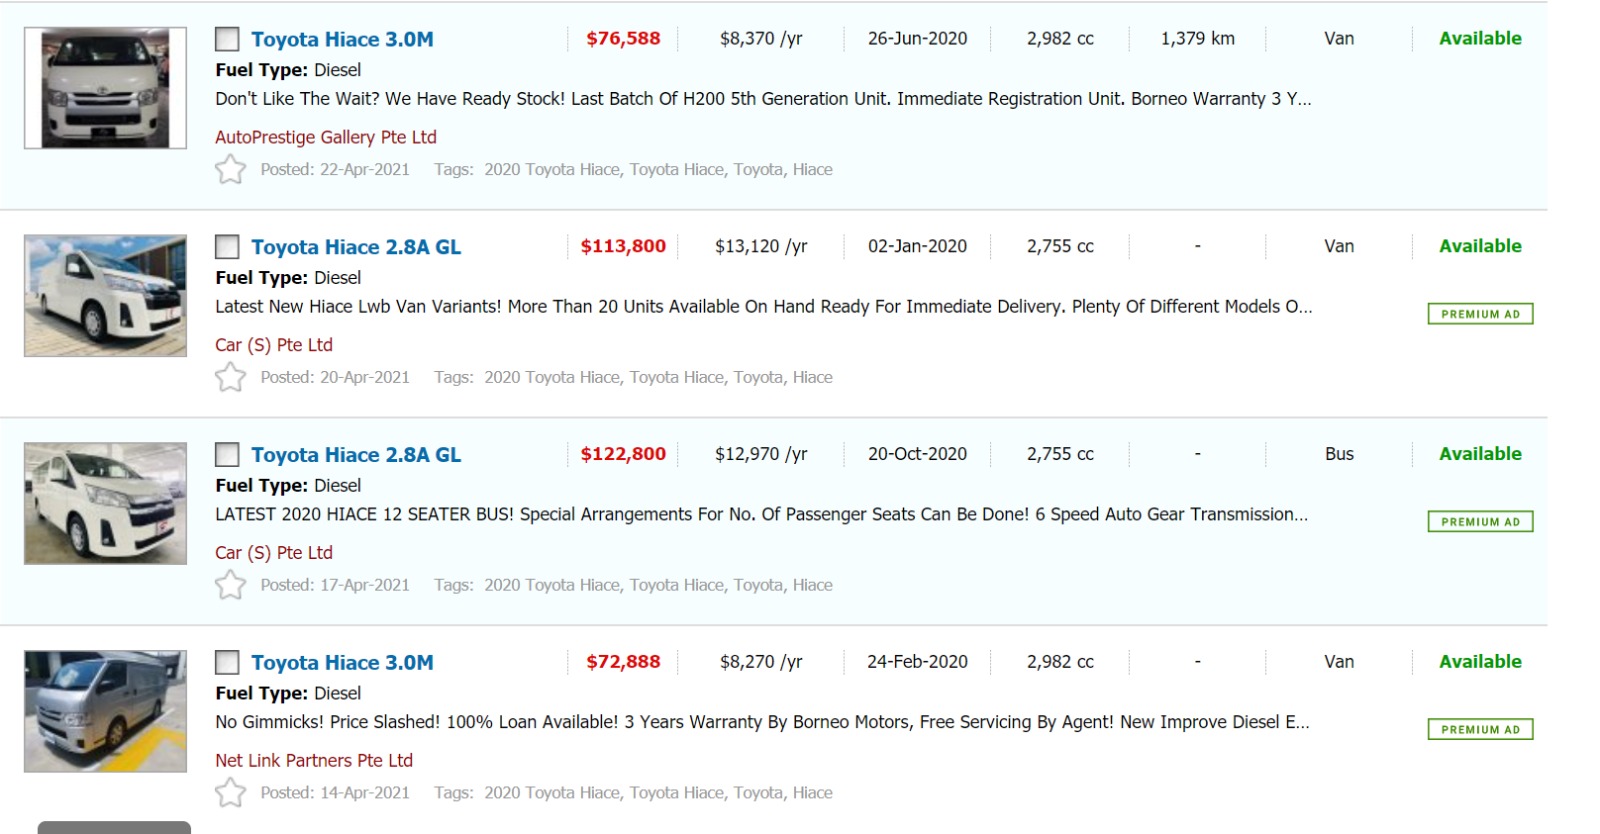Visit the AutoPrestige Gallery Pte Ltd dealer link
The width and height of the screenshot is (1600, 834).
coord(326,137)
